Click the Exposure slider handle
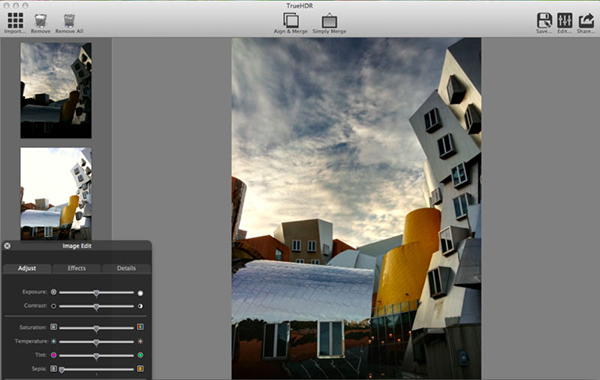 [96, 293]
